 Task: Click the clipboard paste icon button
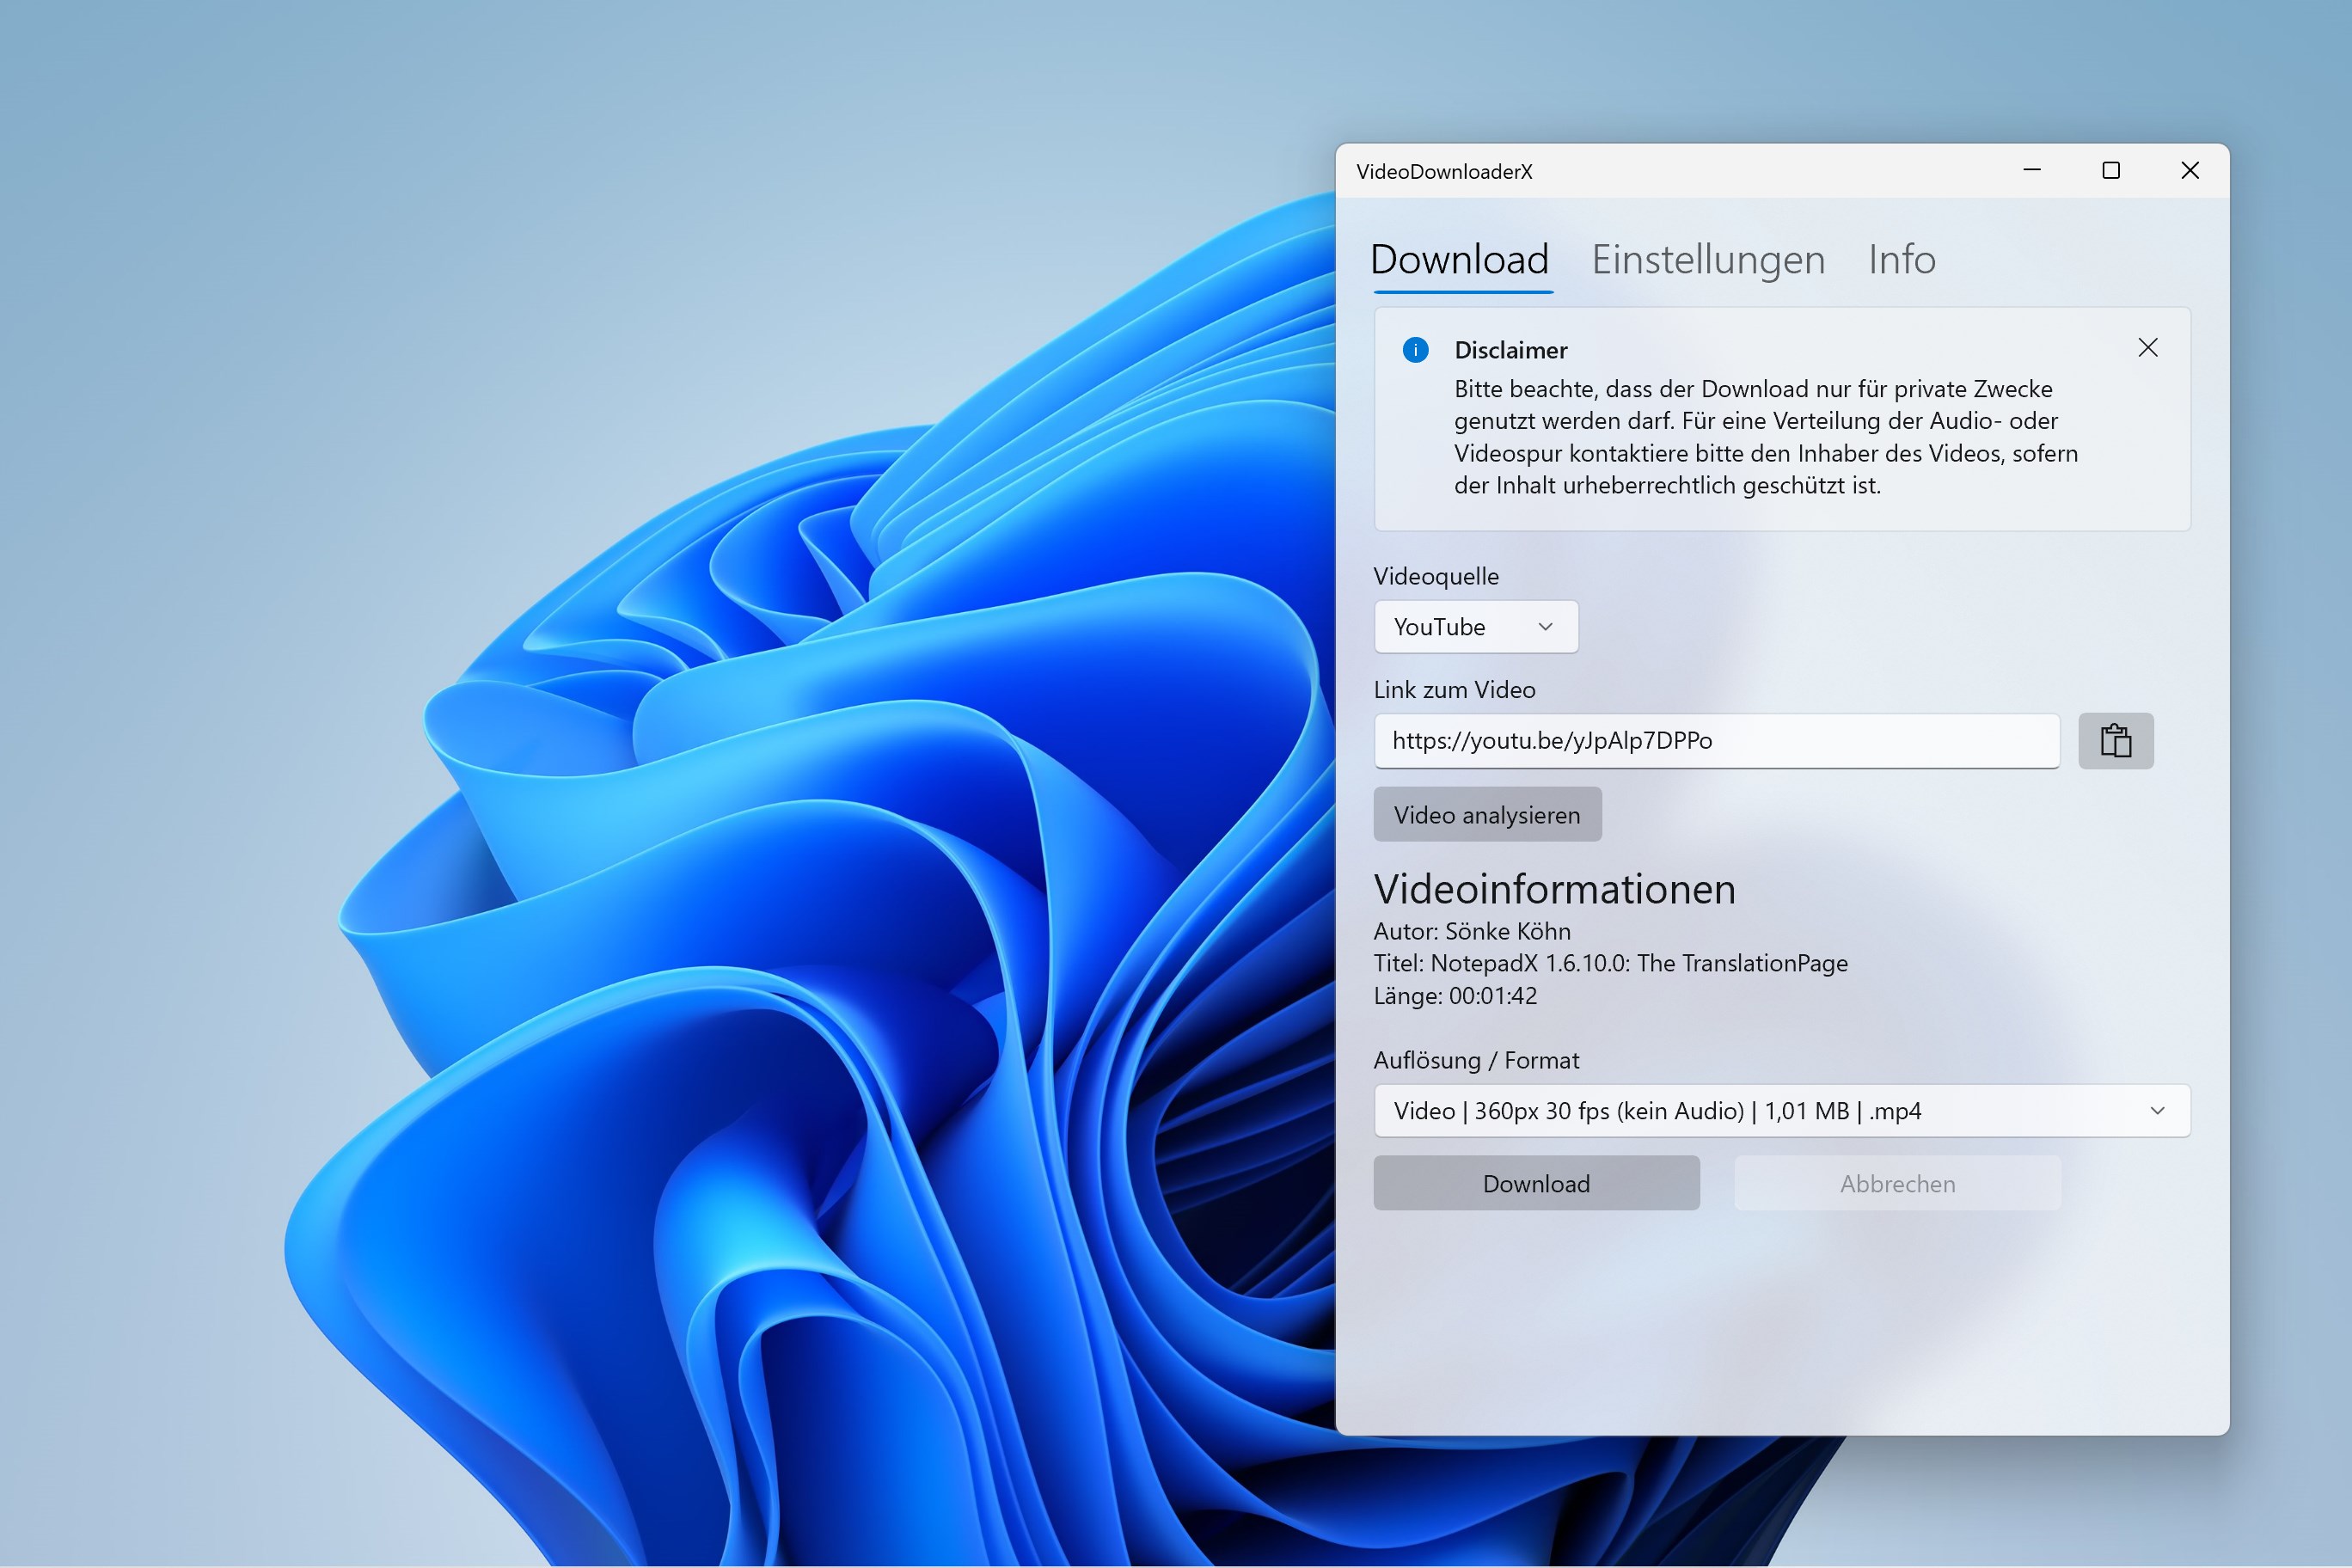coord(2115,741)
